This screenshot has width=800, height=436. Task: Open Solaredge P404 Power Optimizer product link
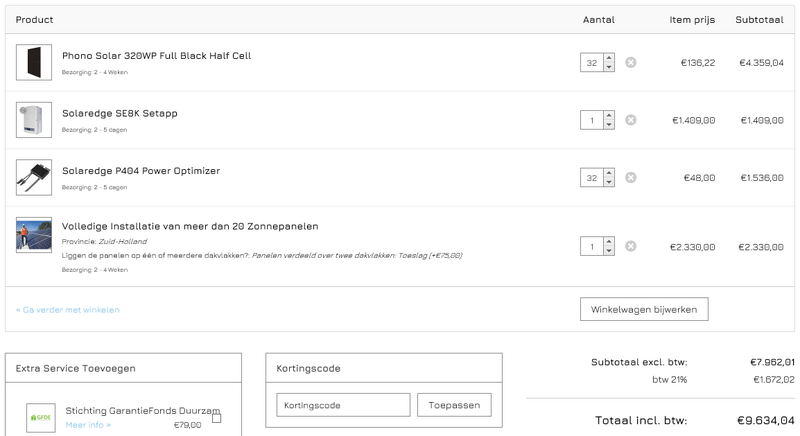point(141,171)
